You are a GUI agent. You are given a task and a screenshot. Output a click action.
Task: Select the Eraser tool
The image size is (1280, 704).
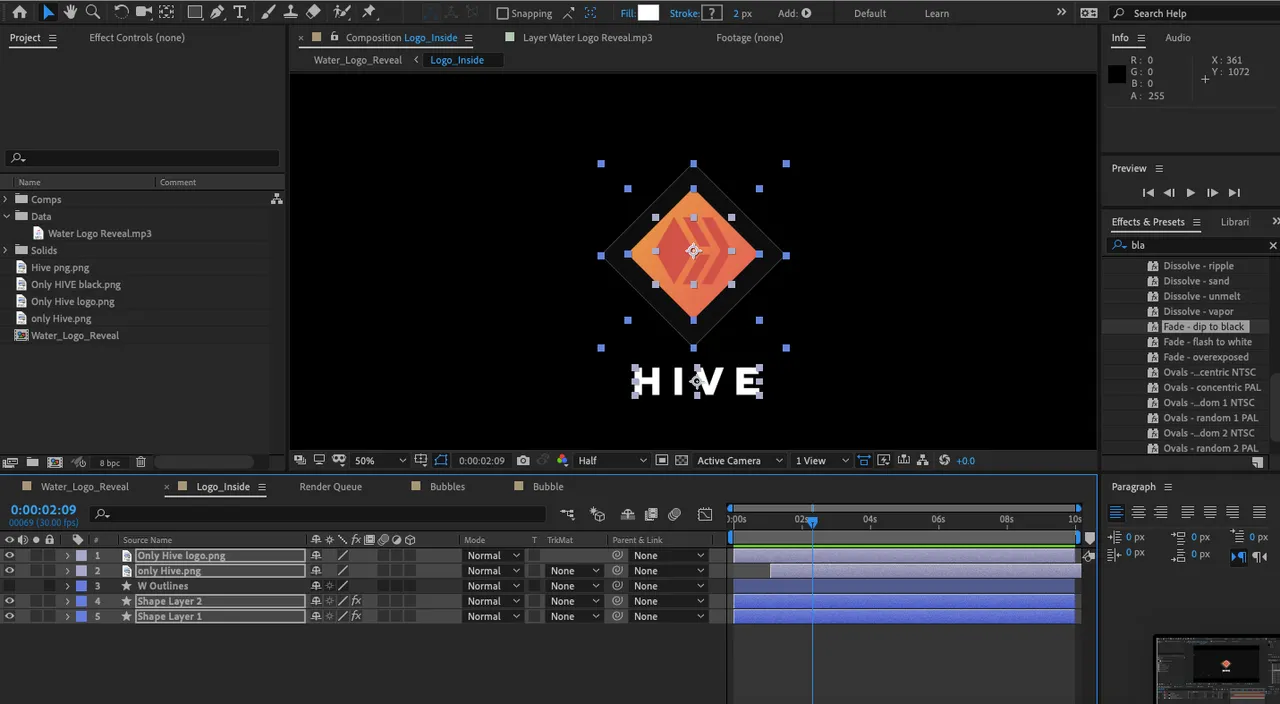point(313,13)
